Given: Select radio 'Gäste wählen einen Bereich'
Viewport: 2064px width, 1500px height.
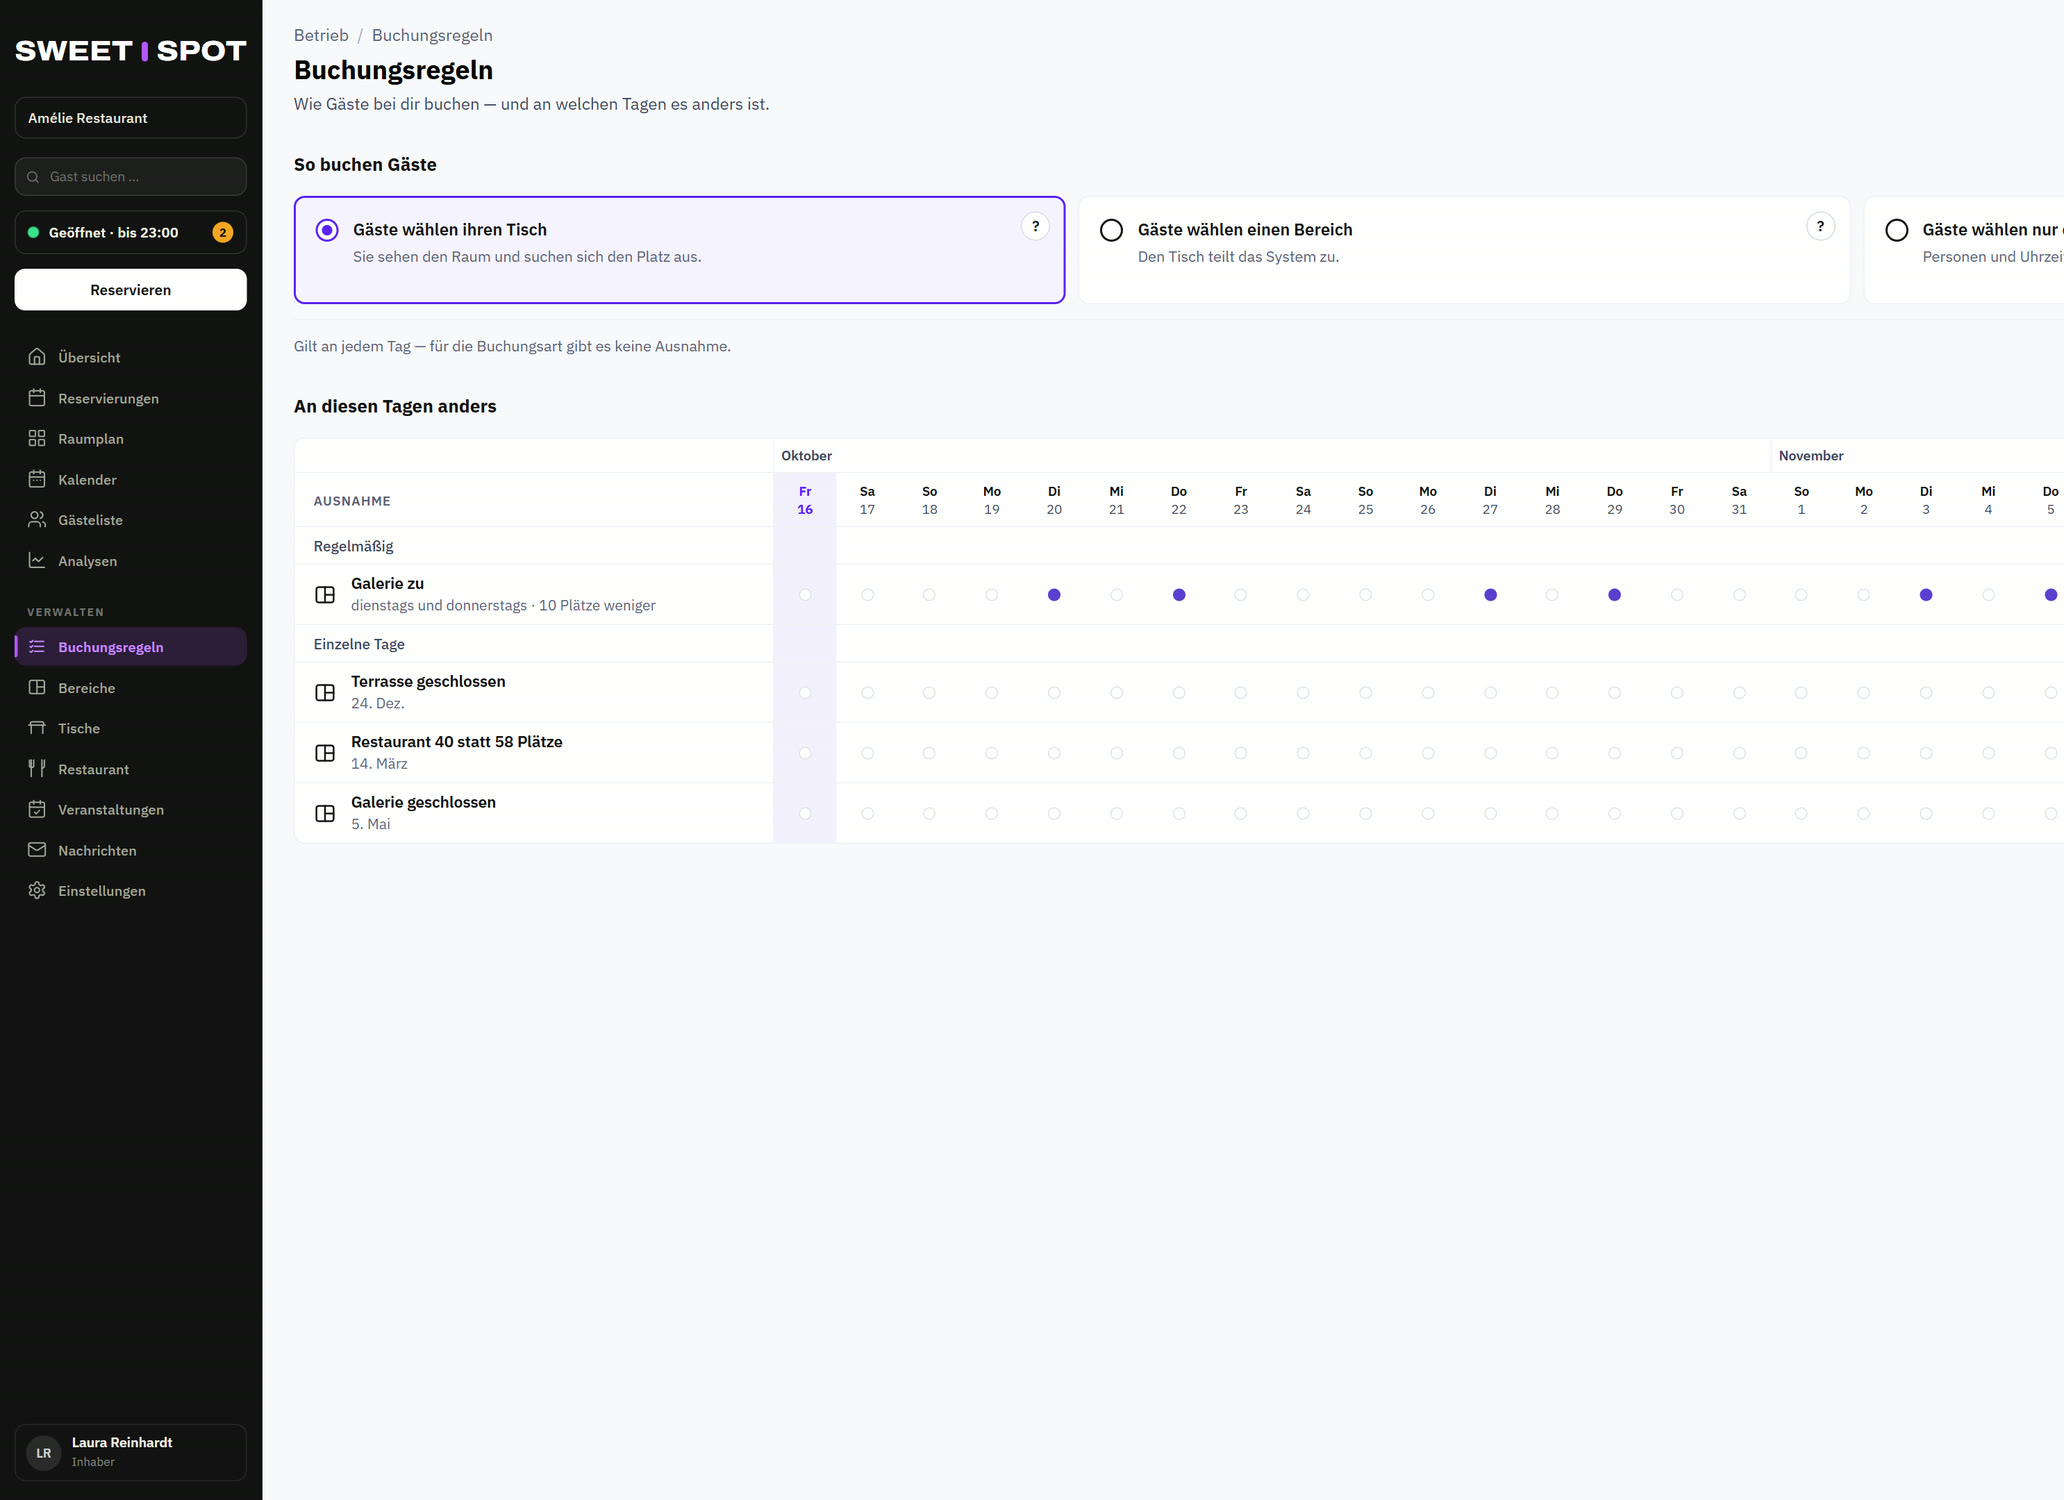Looking at the screenshot, I should [x=1111, y=230].
